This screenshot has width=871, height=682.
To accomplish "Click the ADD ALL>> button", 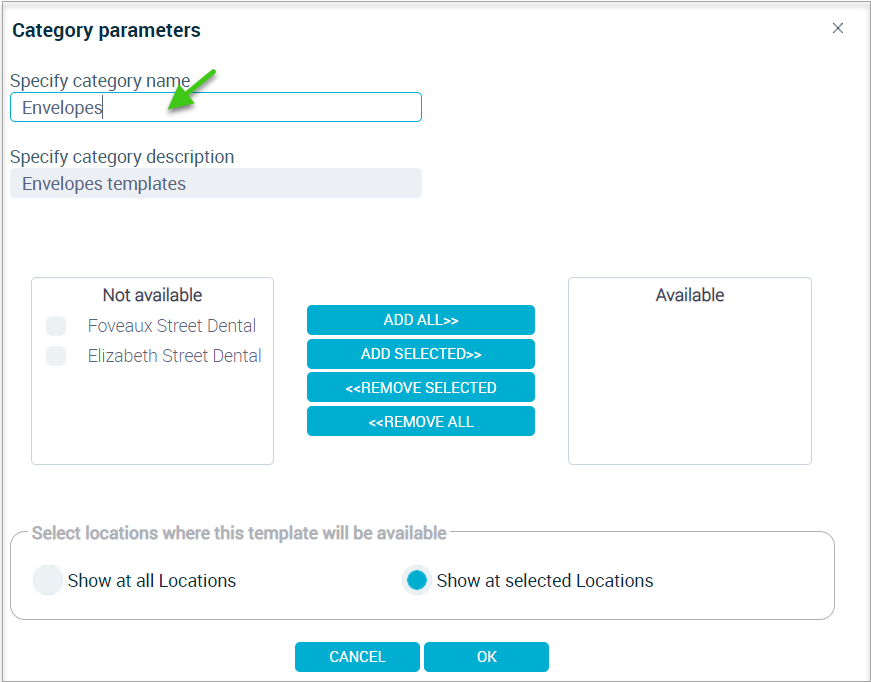I will 421,320.
